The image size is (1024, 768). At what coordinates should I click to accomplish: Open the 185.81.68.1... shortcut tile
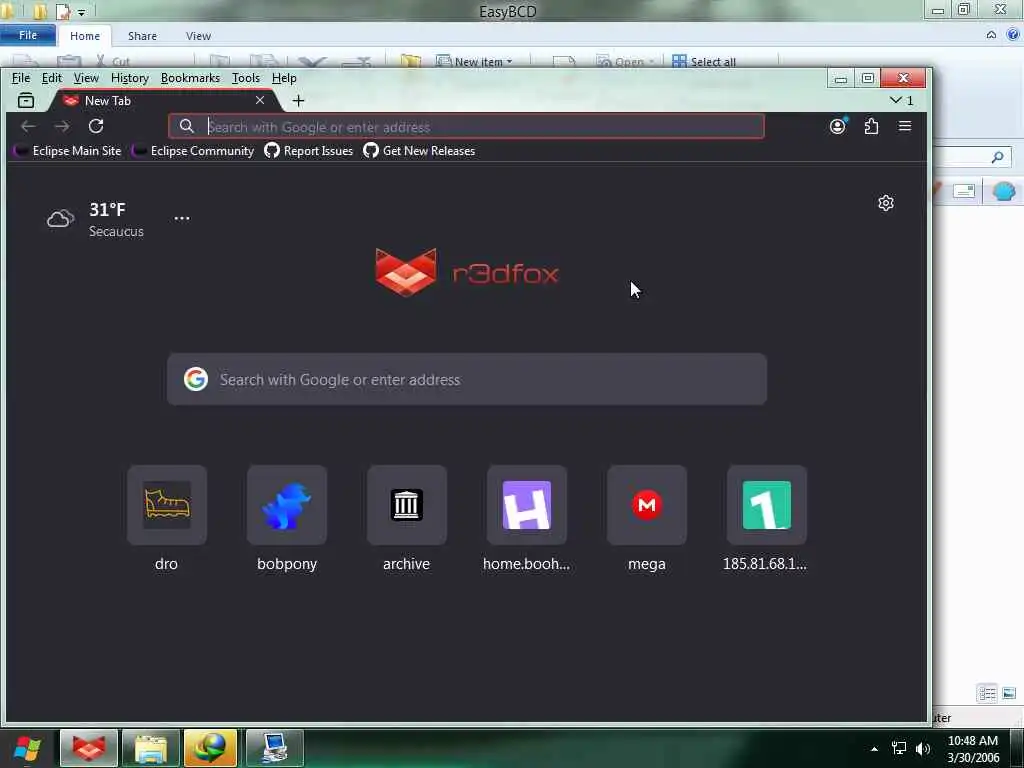click(x=767, y=505)
